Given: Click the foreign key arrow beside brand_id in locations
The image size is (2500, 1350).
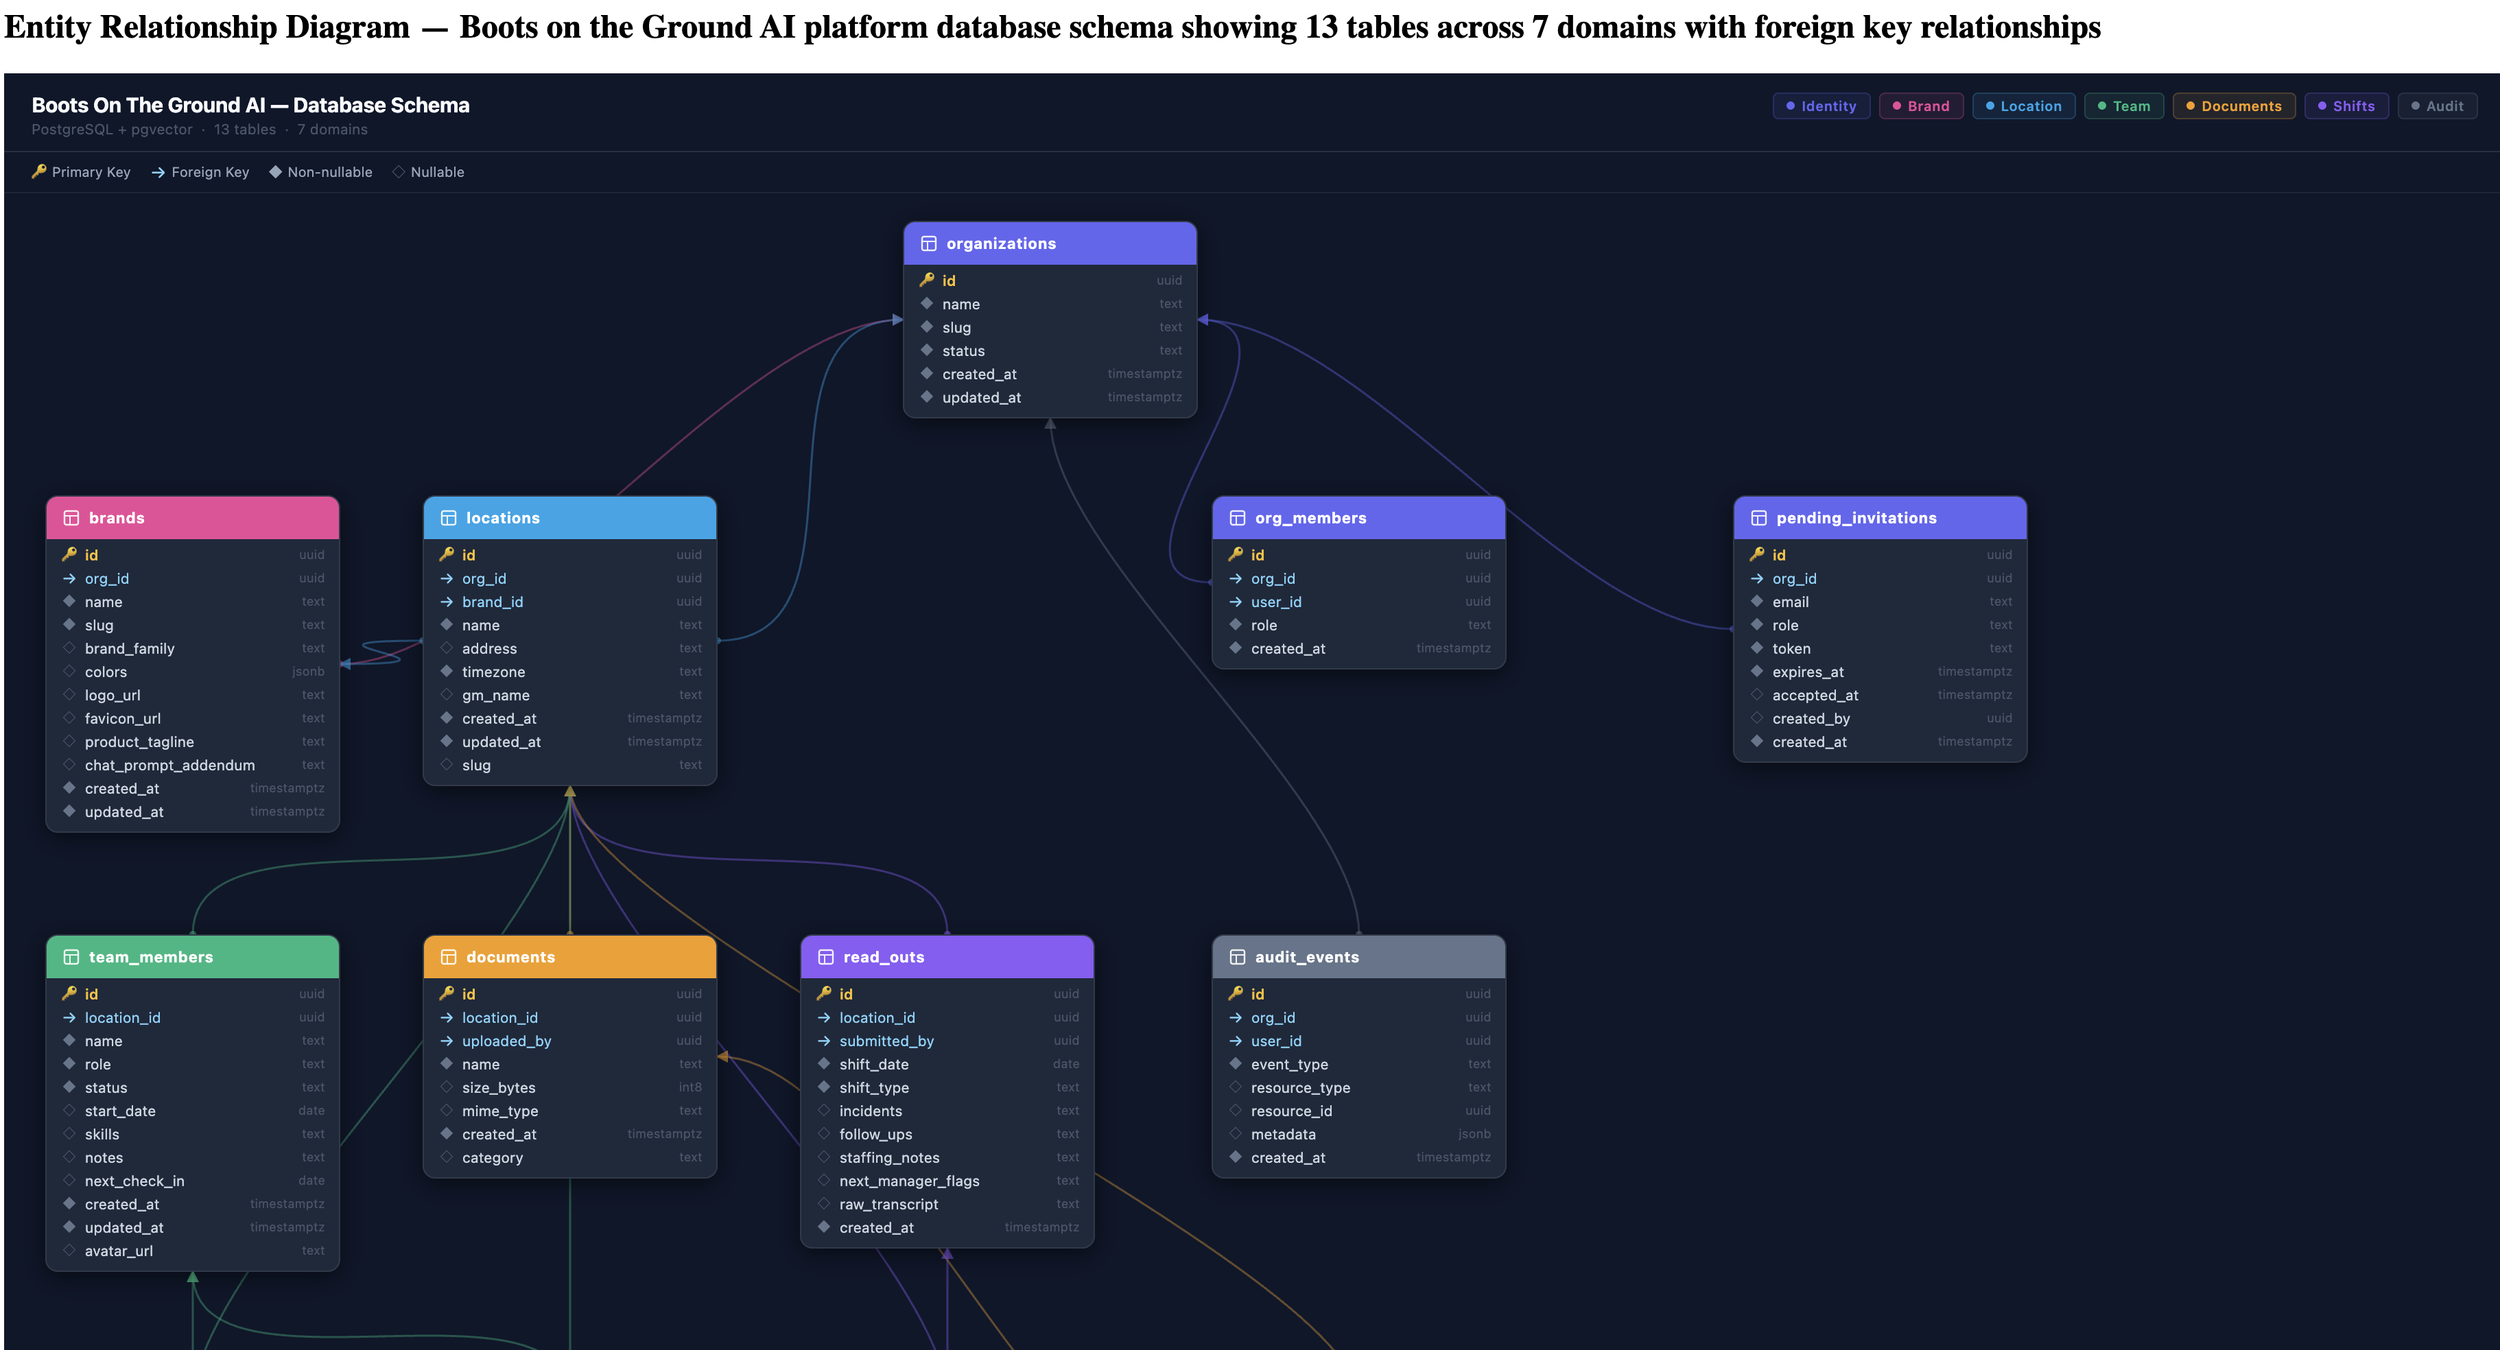Looking at the screenshot, I should 447,602.
